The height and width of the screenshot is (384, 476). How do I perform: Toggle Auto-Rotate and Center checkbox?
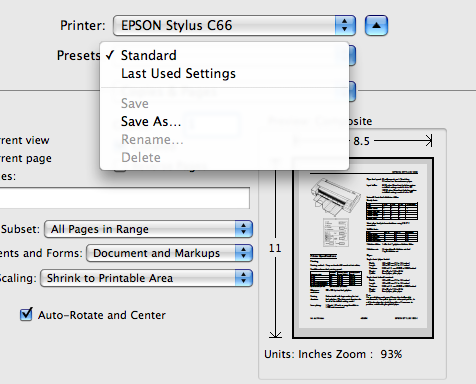point(26,314)
